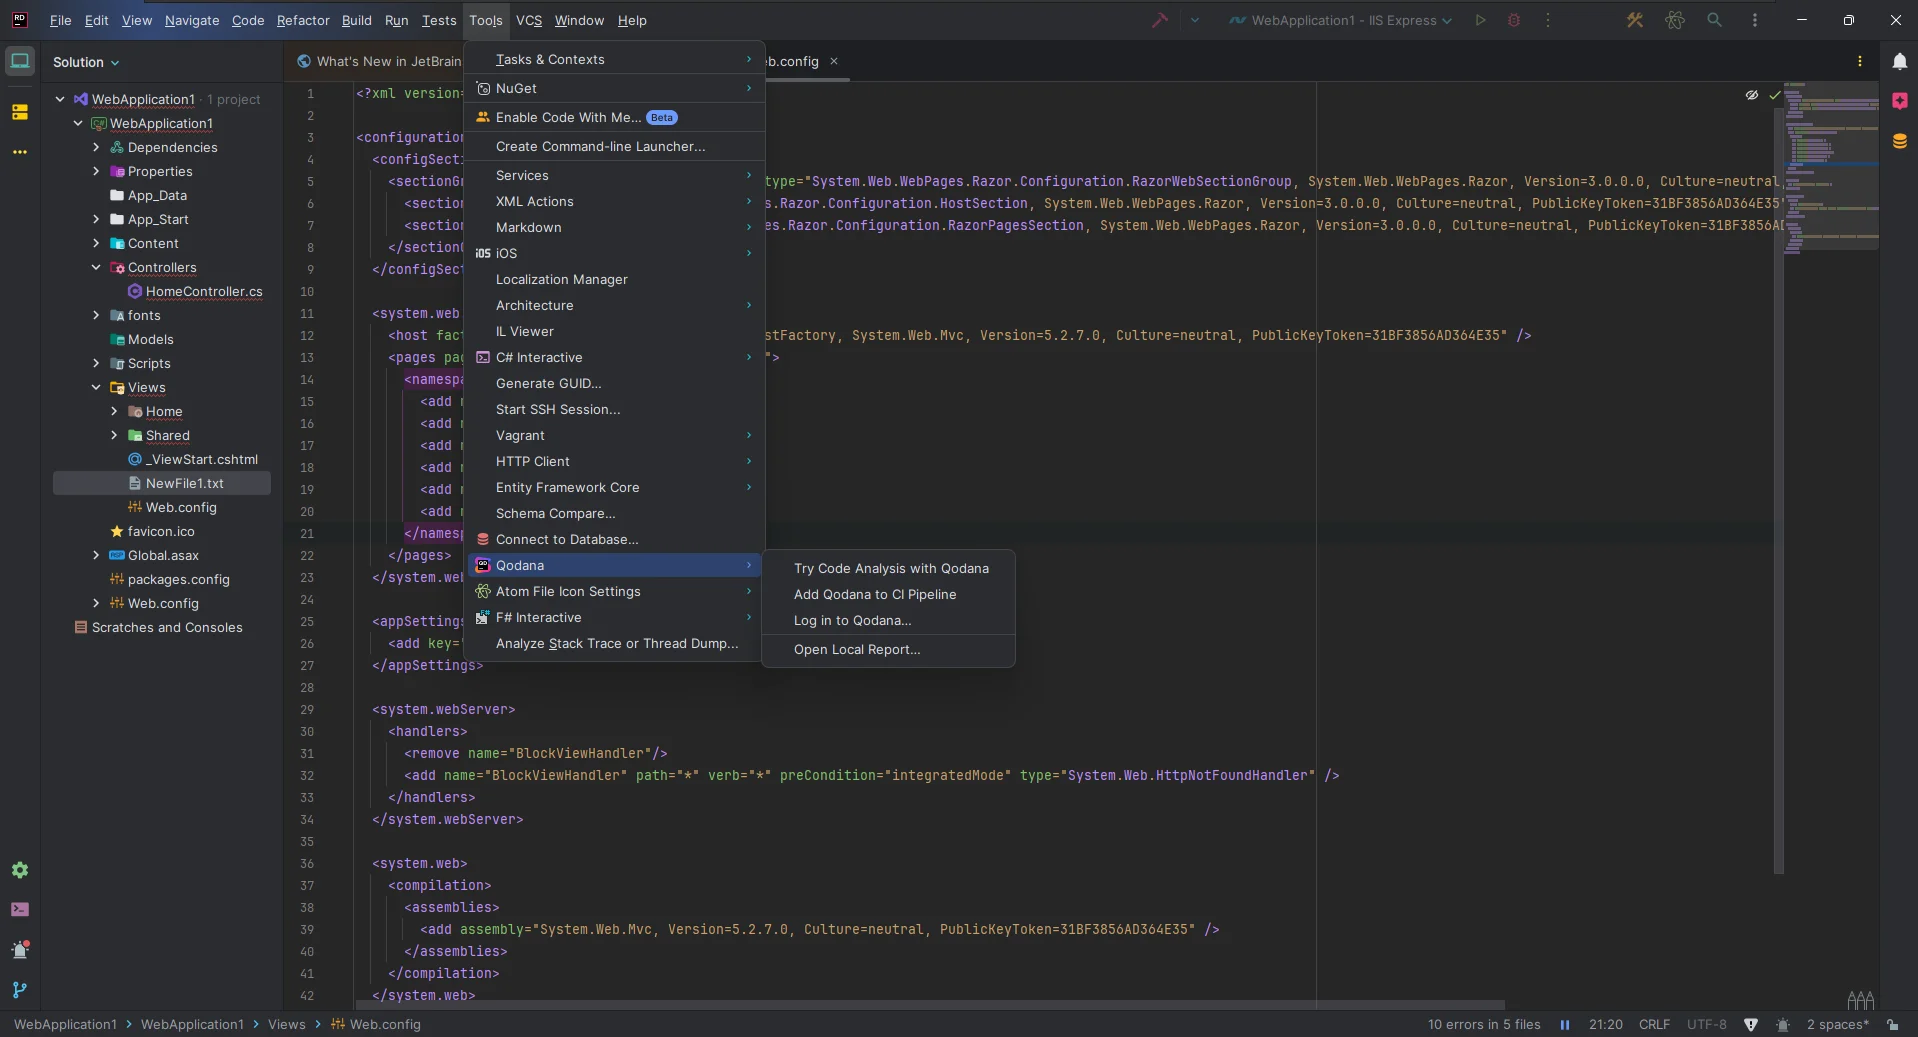Screen dimensions: 1918x1037
Task: Click the Build hammer icon in toolbar
Action: (1159, 20)
